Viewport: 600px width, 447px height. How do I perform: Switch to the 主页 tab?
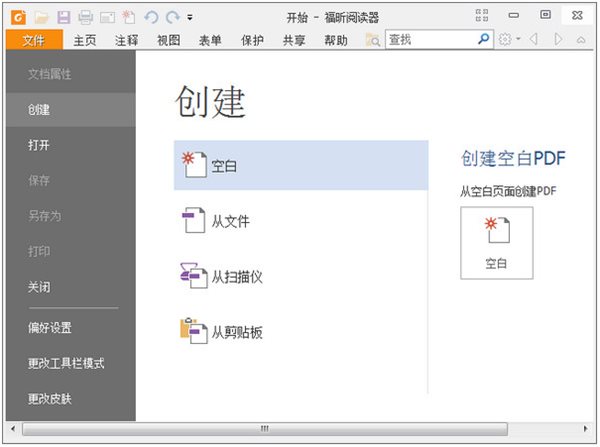[85, 40]
